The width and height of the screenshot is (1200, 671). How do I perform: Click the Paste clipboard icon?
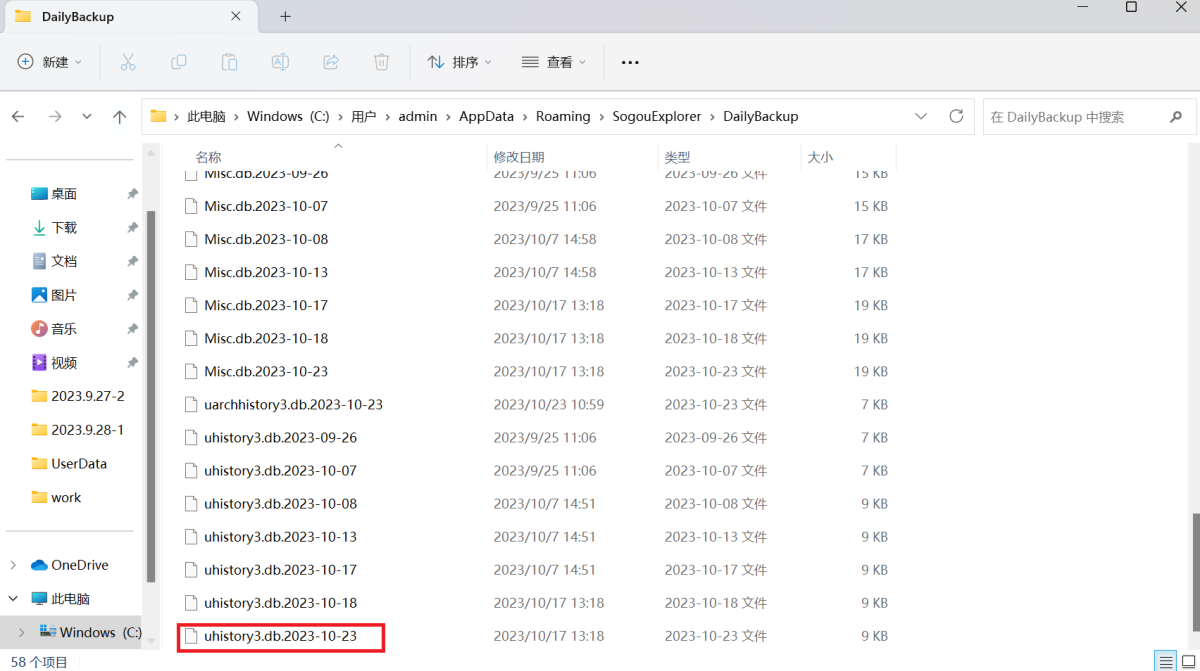[x=230, y=62]
